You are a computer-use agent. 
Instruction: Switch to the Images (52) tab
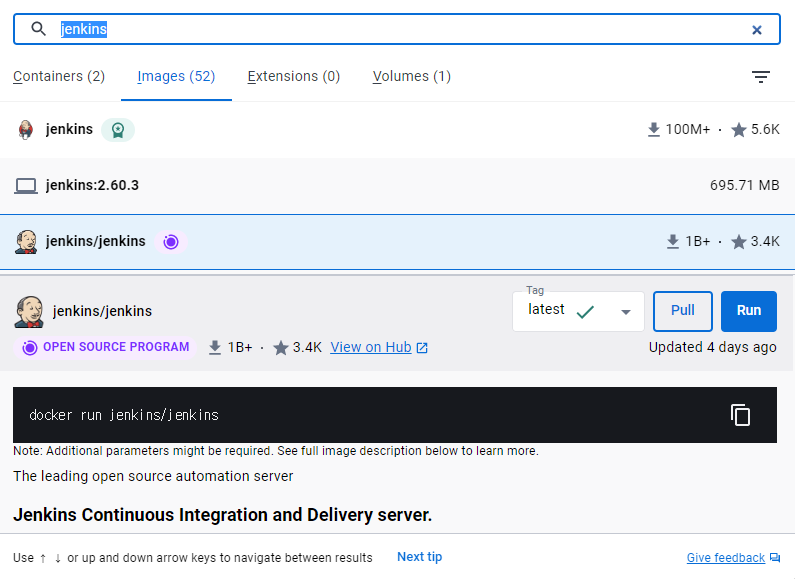click(176, 77)
